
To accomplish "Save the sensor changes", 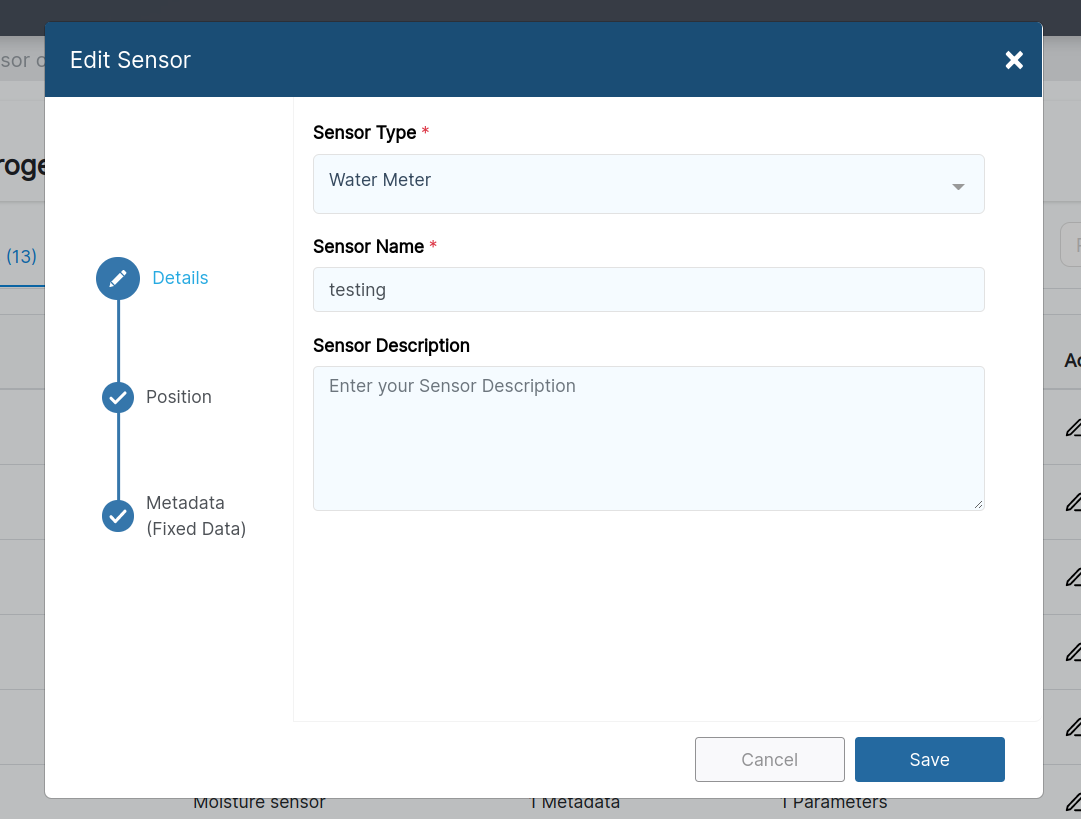I will [x=929, y=759].
